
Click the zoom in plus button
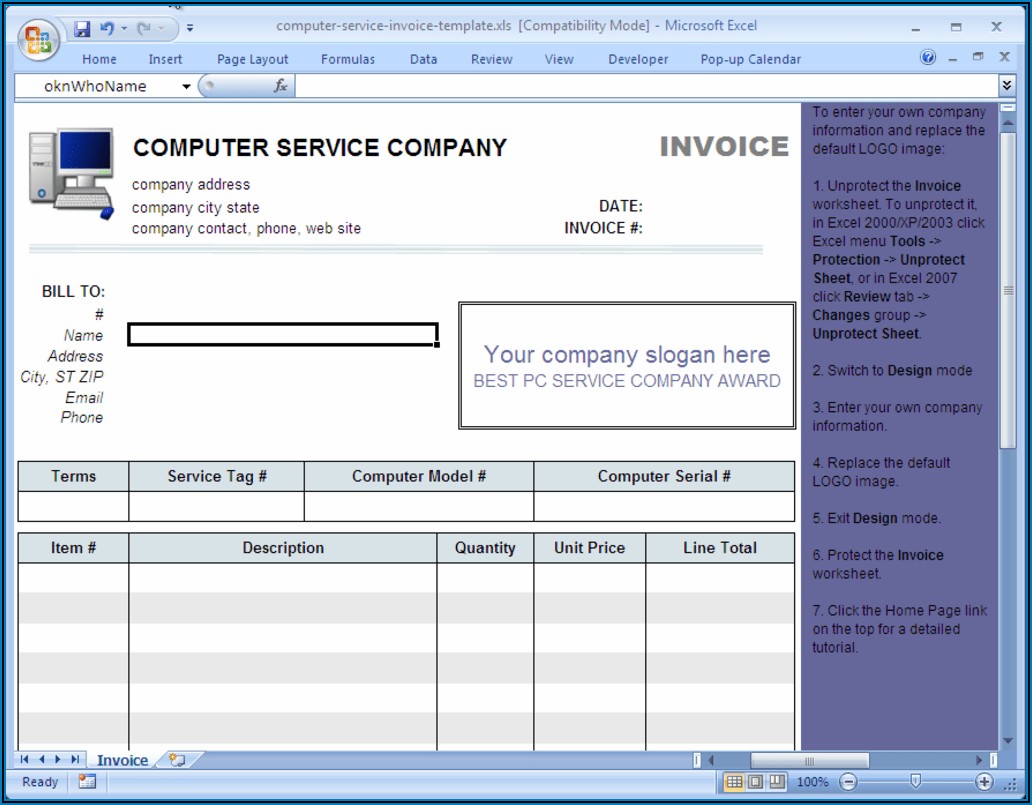click(x=984, y=782)
